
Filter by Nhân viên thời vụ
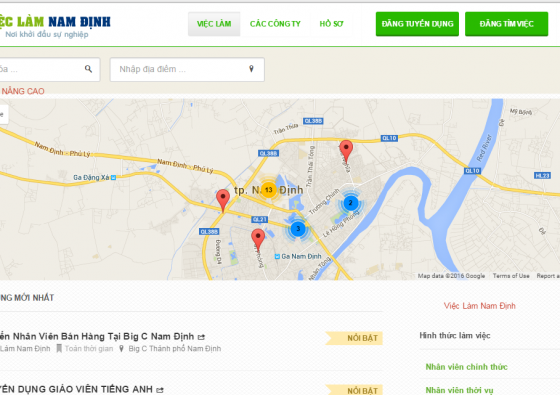(x=459, y=390)
